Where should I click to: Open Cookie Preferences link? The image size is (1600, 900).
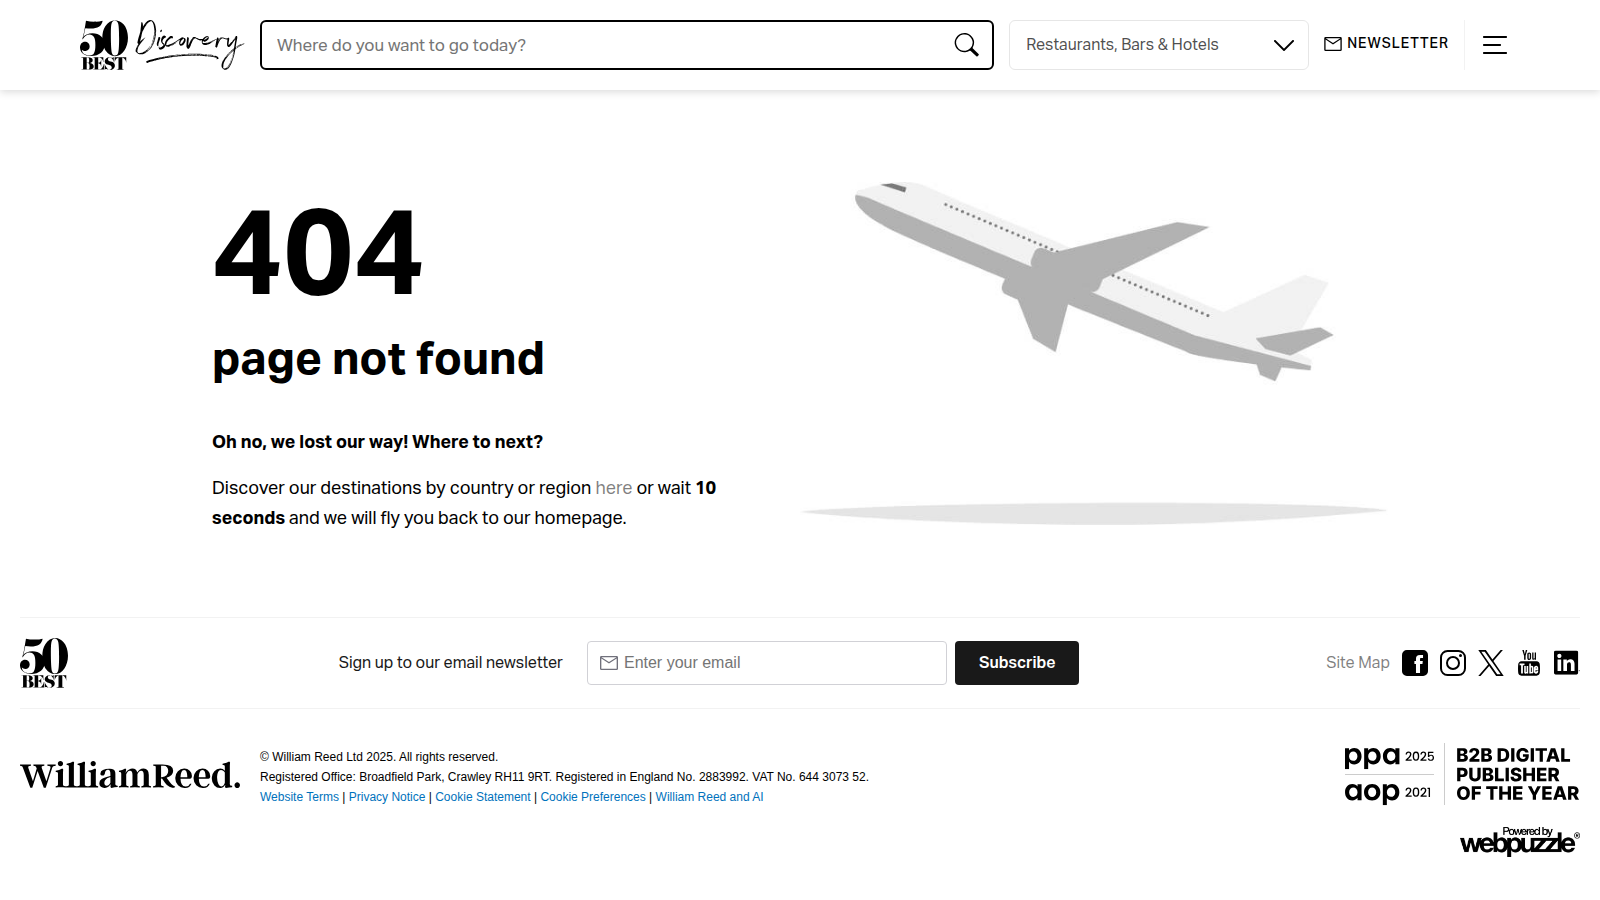coord(593,797)
